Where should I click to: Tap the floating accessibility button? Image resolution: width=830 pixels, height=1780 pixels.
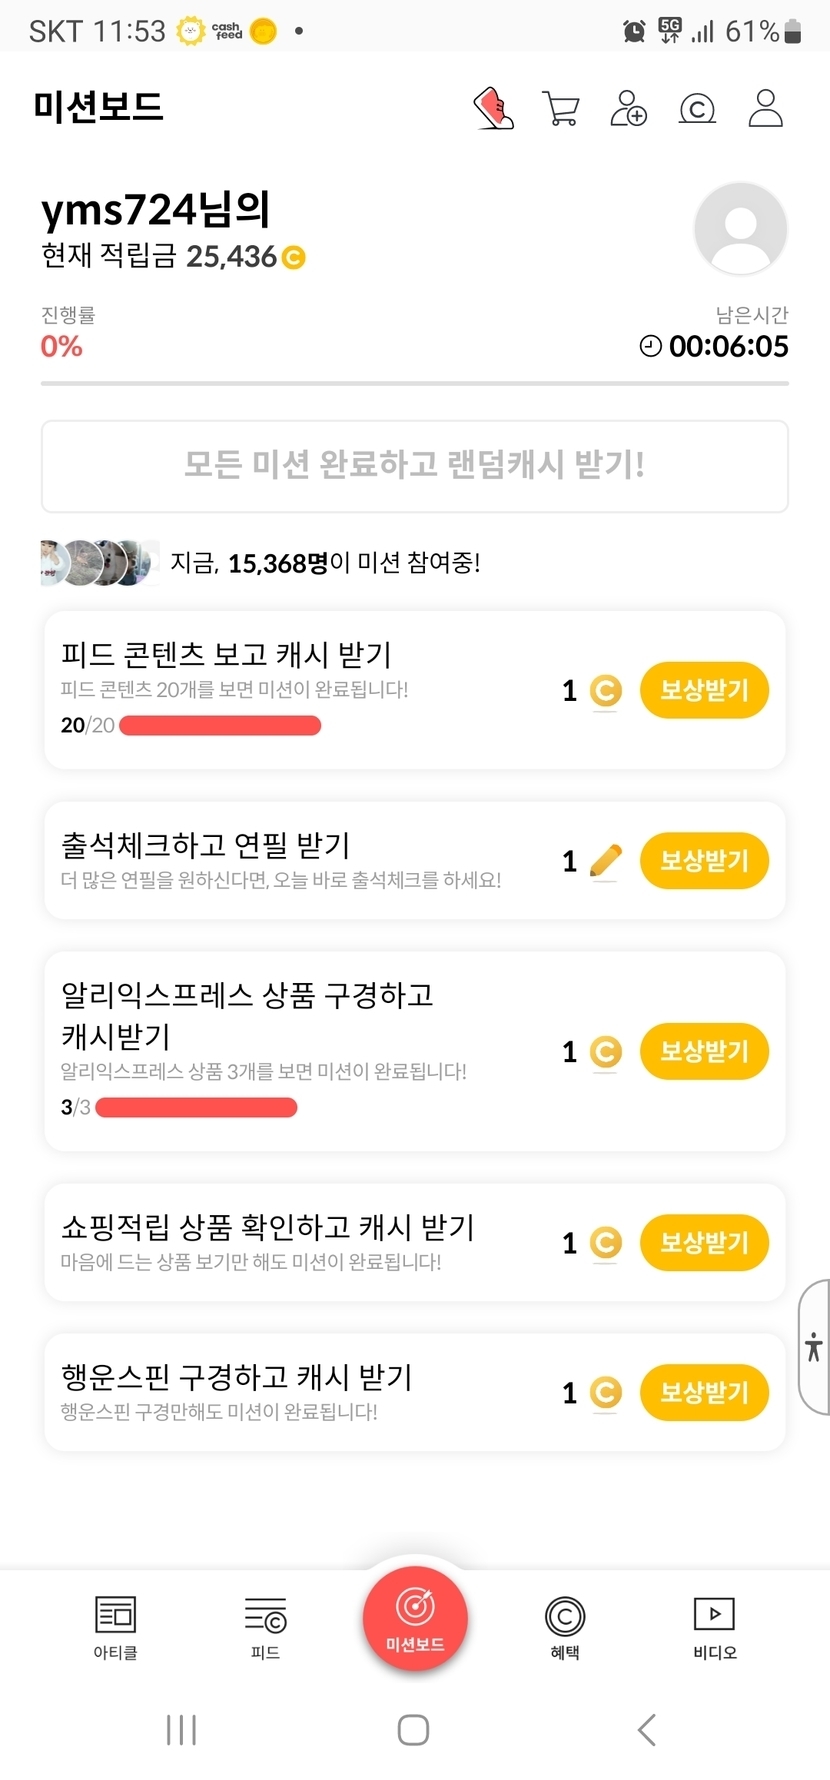point(814,1346)
